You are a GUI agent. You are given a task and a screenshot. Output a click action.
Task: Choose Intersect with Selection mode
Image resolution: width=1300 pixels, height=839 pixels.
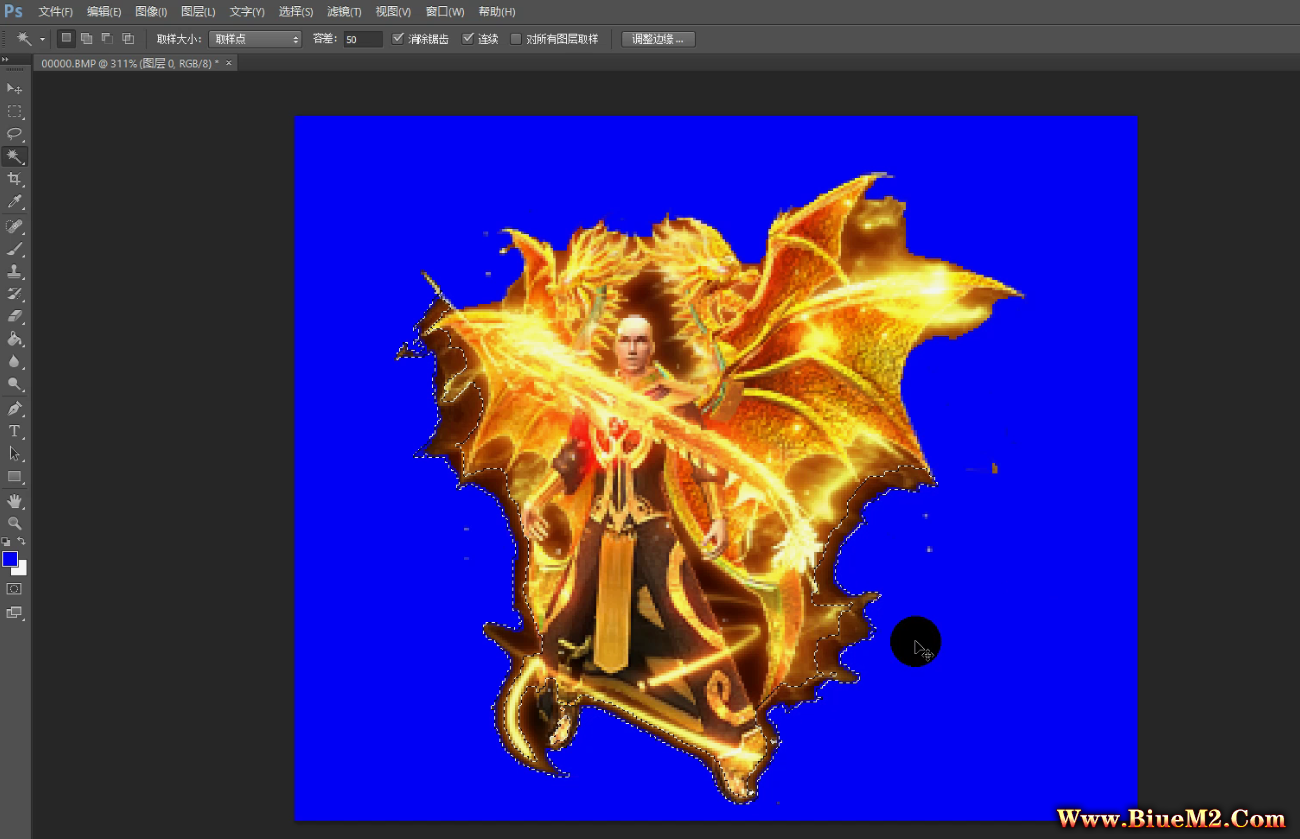(x=127, y=39)
